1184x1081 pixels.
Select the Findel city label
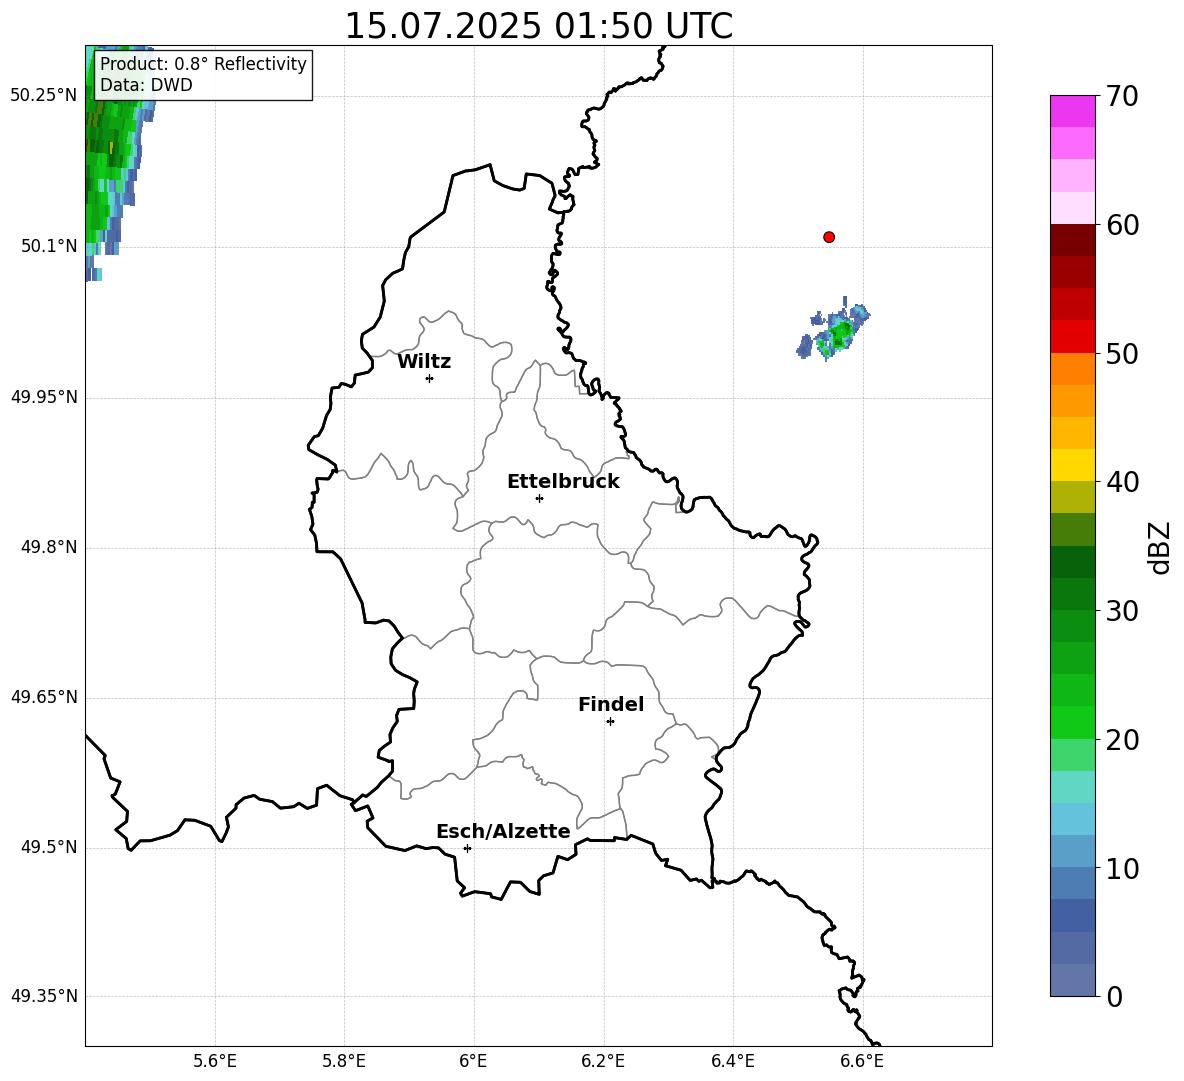[611, 704]
